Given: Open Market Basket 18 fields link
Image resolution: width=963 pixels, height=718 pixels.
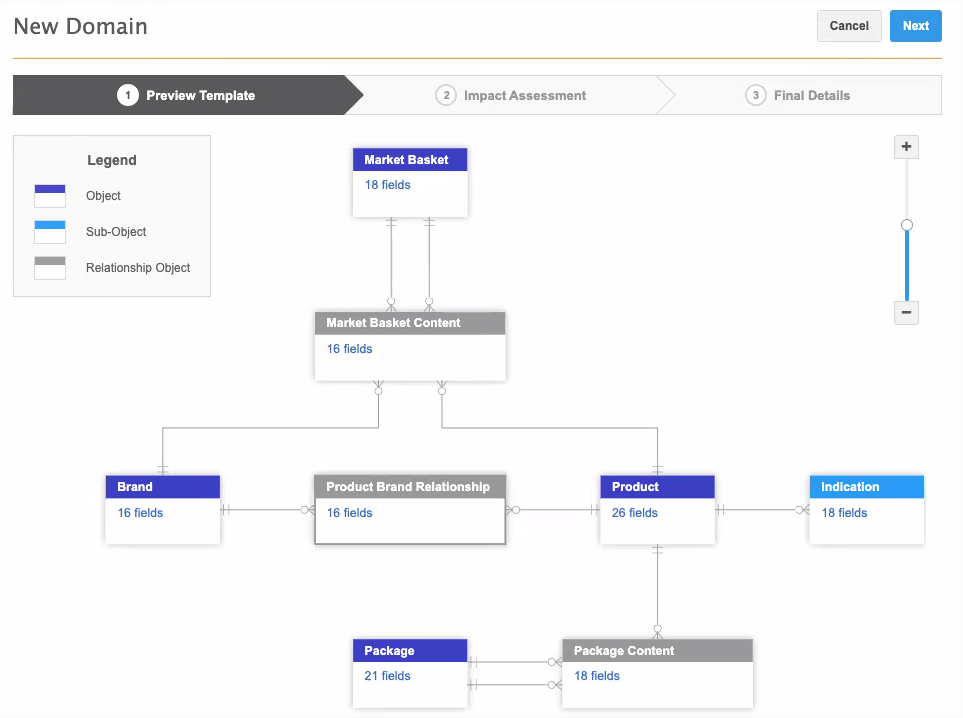Looking at the screenshot, I should (387, 185).
